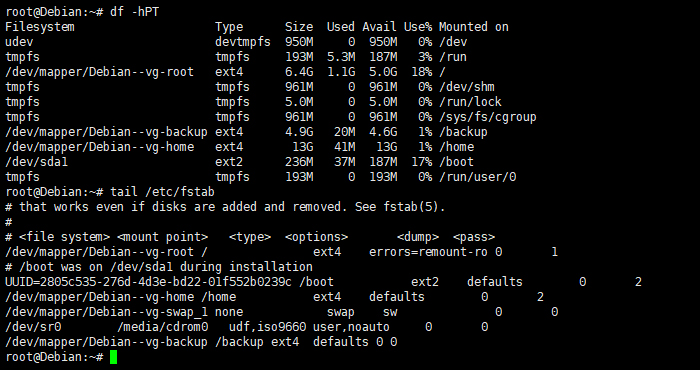This screenshot has width=700, height=370.
Task: Click the 'tail /etc/fstab' command text
Action: point(162,192)
